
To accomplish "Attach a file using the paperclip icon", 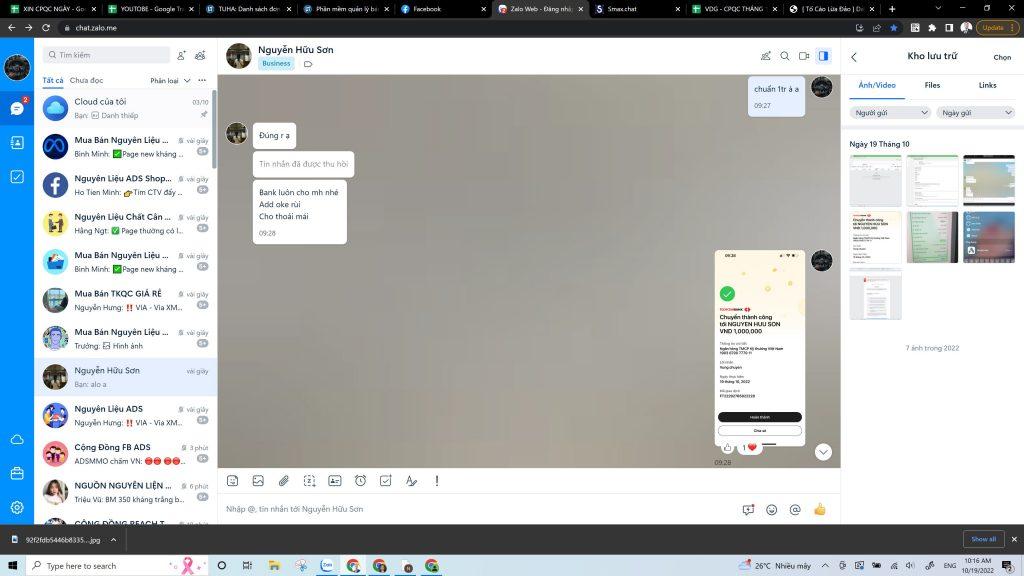I will [x=283, y=481].
